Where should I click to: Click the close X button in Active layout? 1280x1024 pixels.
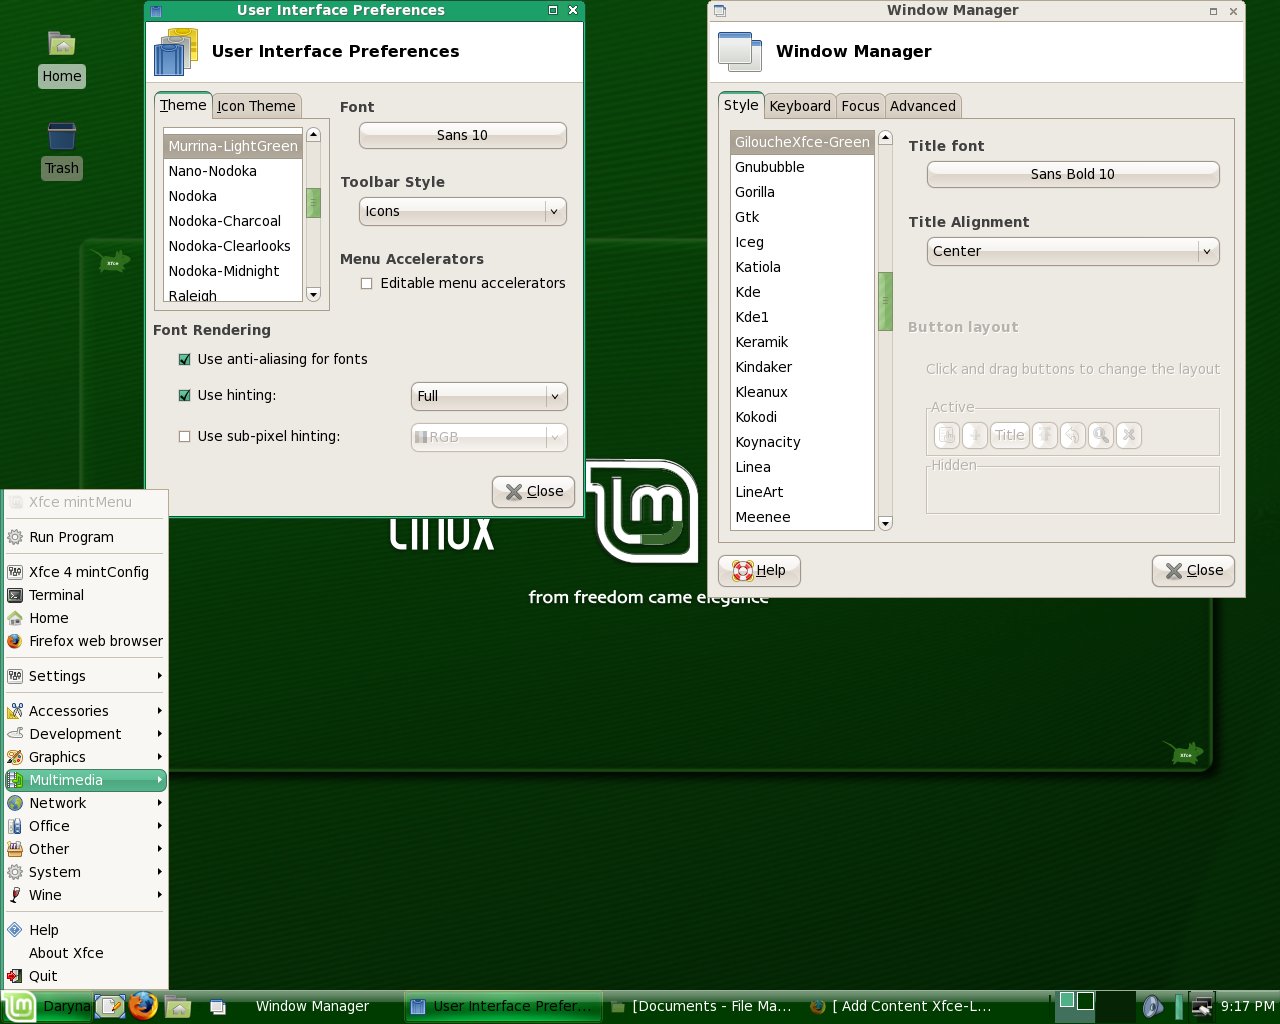[x=1129, y=435]
